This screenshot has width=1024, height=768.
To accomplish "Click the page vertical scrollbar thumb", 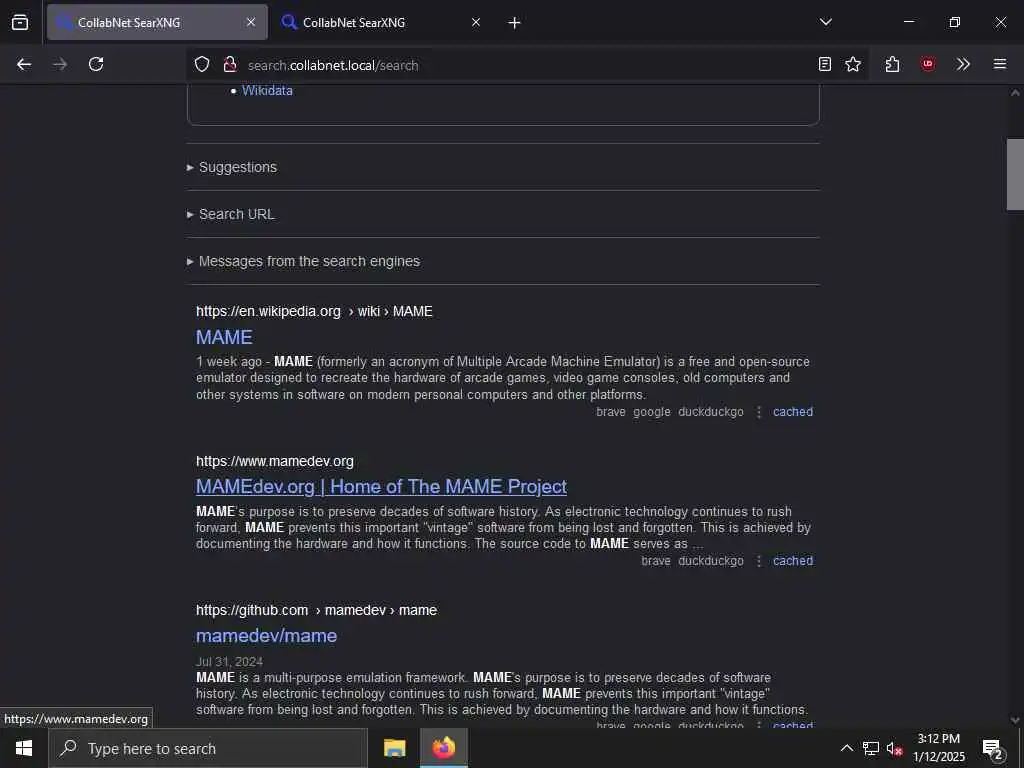I will pos(1015,174).
